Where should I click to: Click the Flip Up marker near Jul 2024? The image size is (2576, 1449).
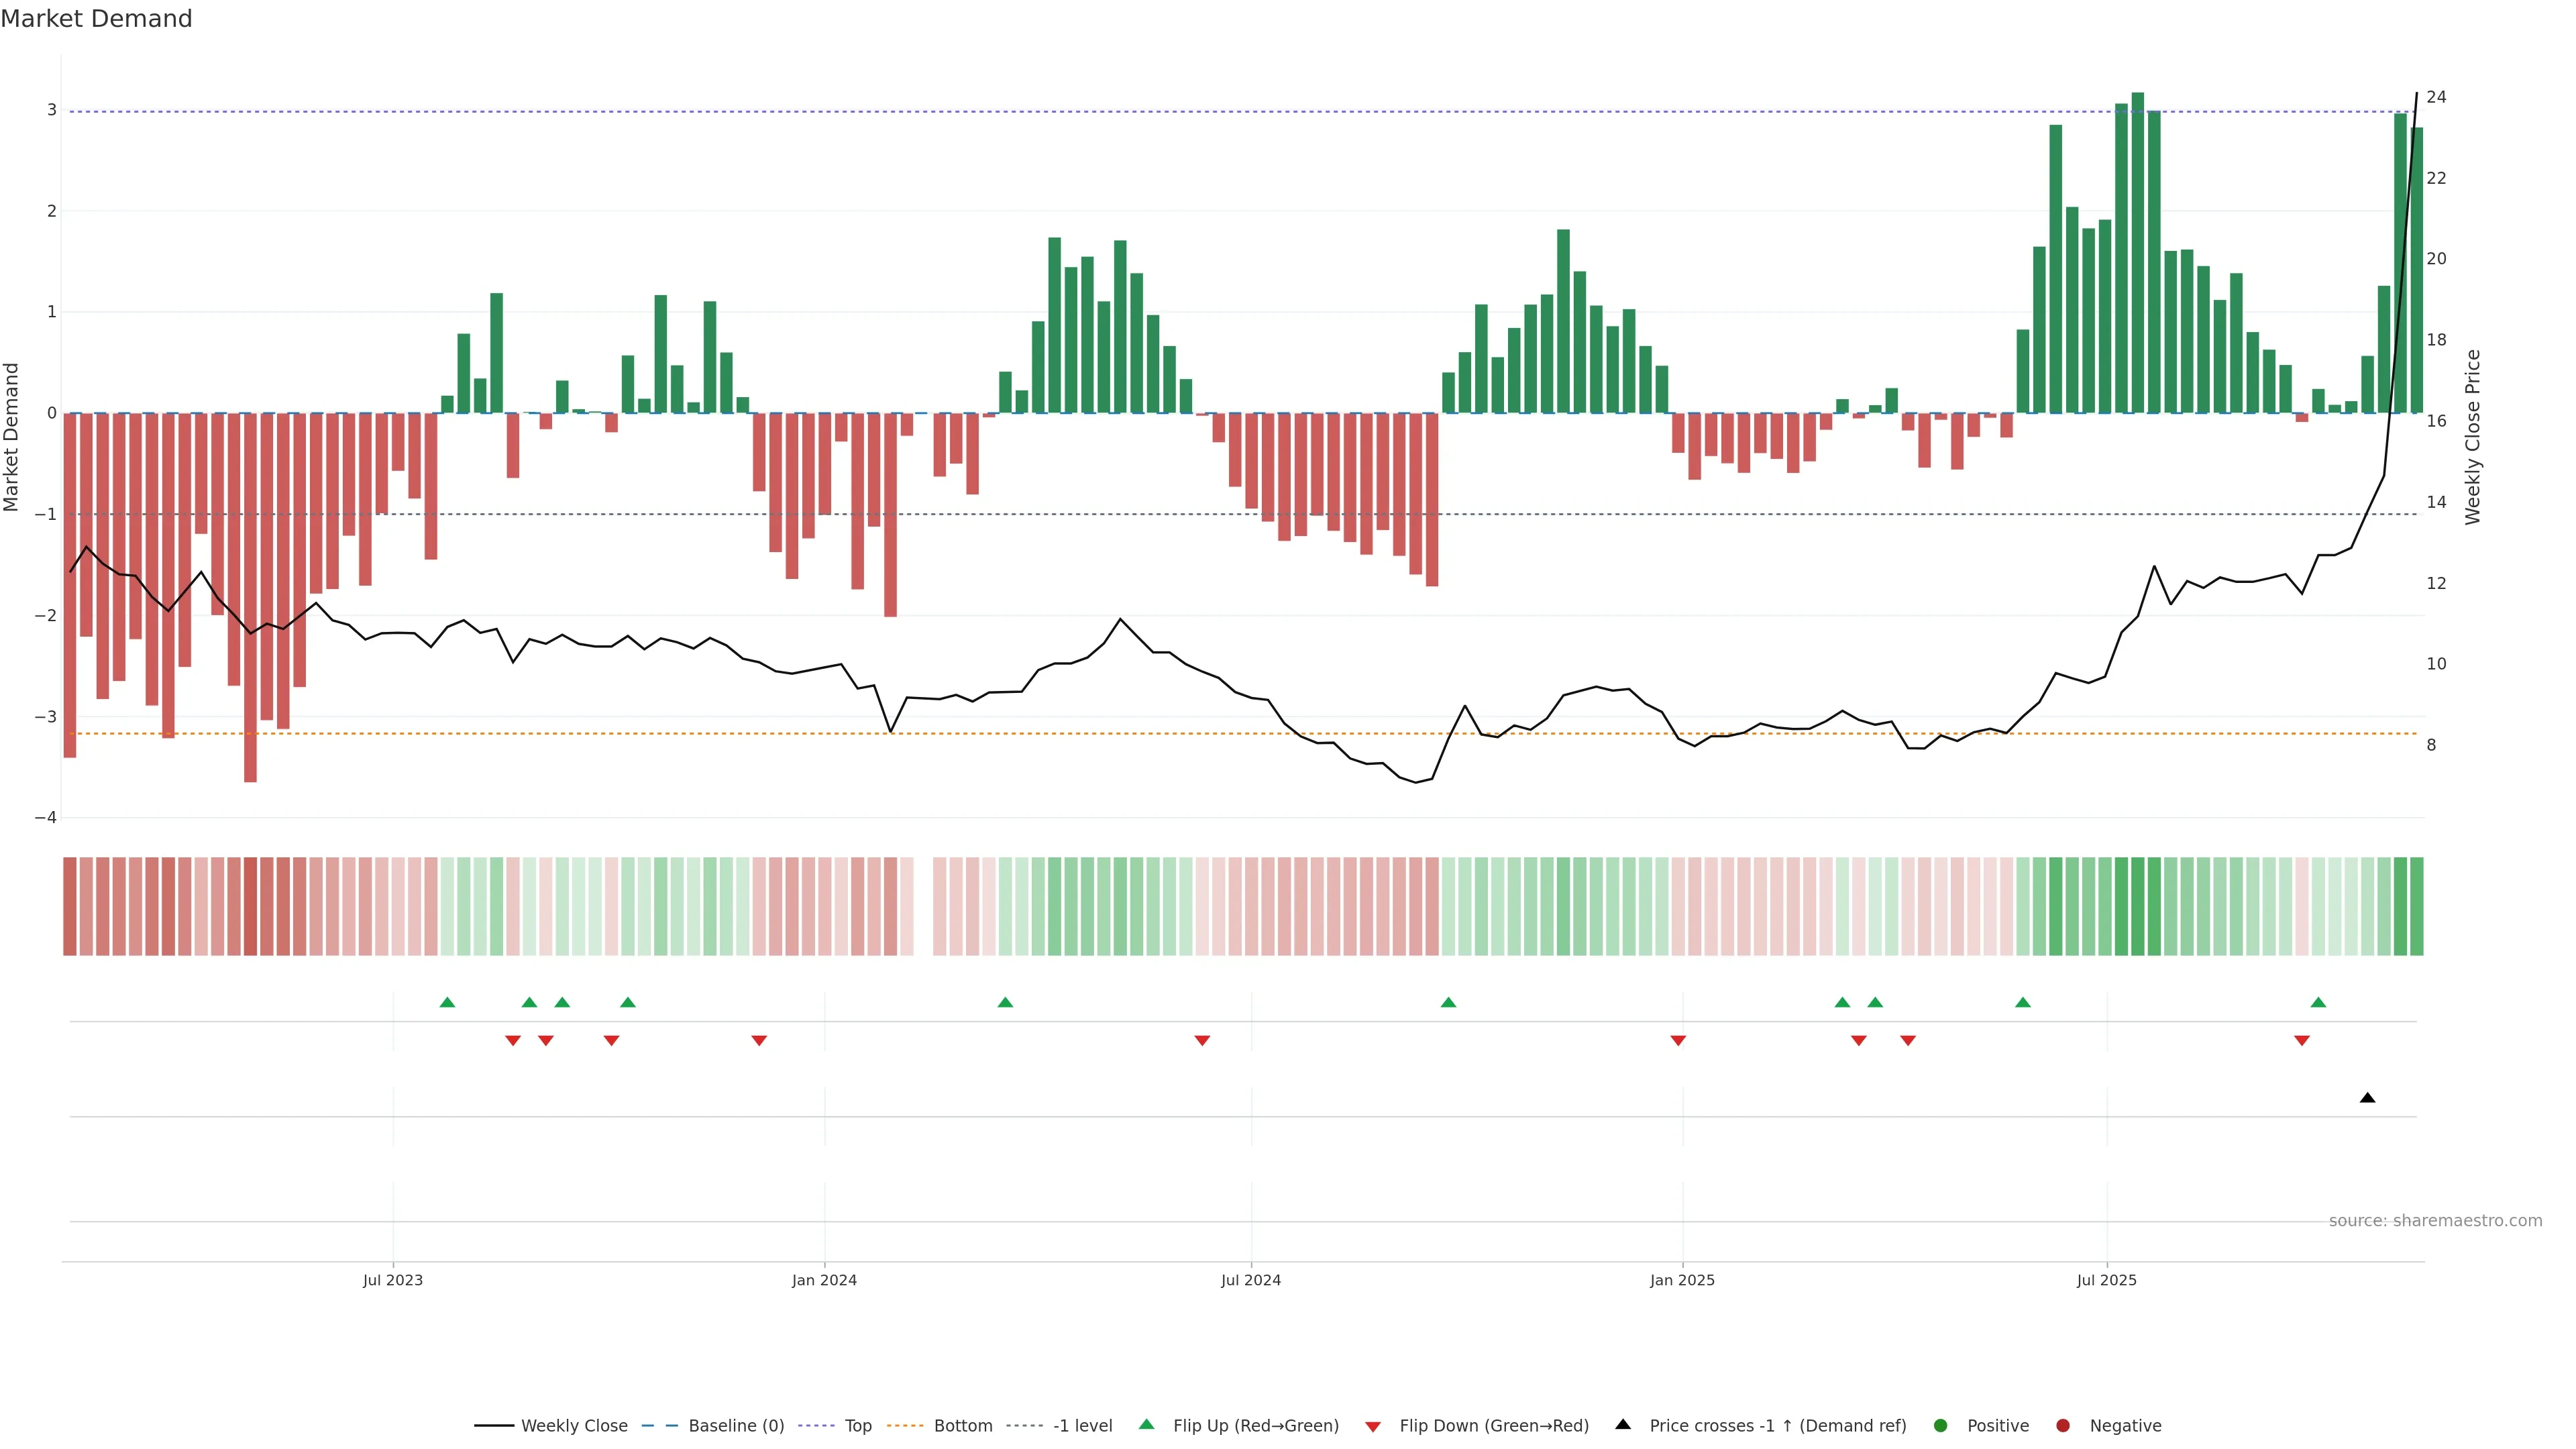coord(1448,1002)
